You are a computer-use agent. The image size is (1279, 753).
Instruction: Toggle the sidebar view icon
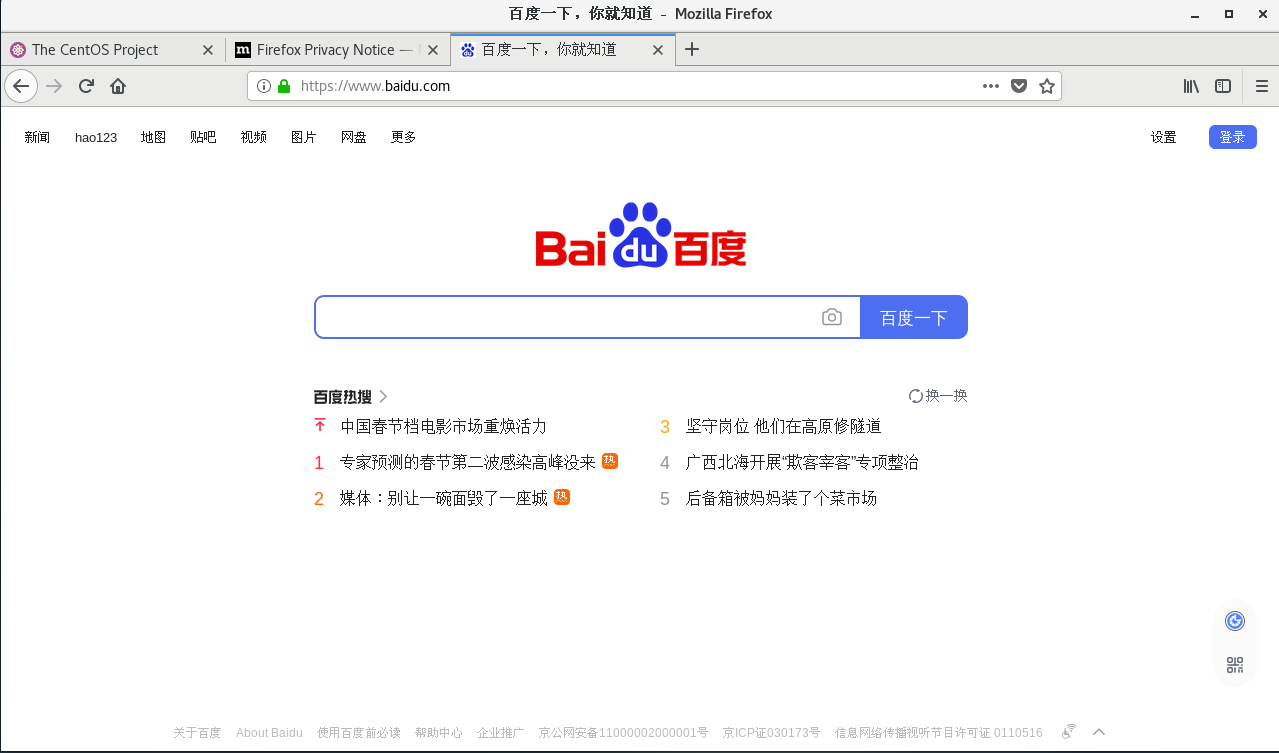tap(1223, 86)
